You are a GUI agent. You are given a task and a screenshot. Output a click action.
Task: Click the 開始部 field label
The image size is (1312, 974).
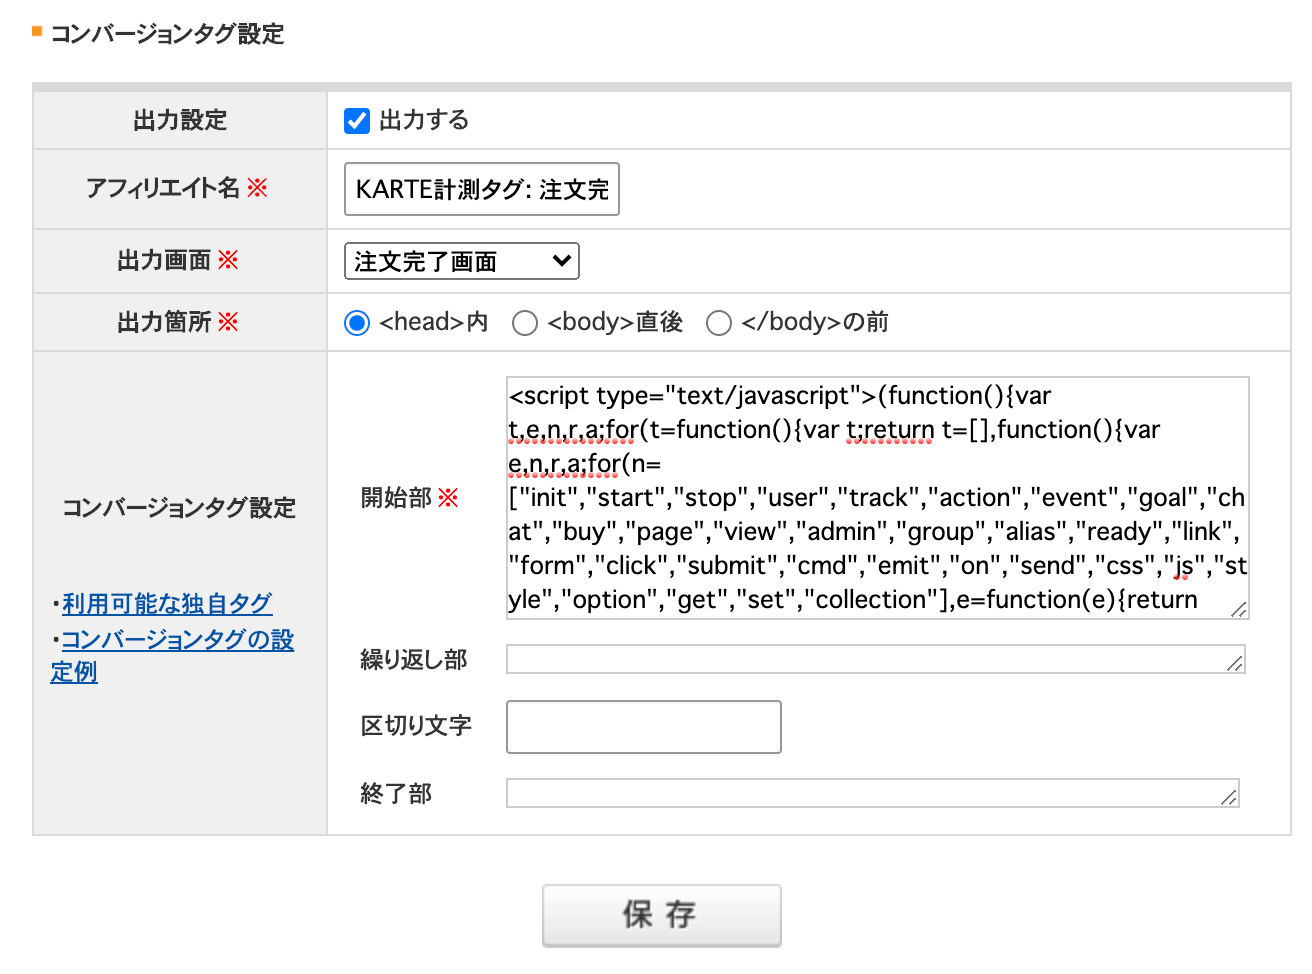(x=409, y=498)
